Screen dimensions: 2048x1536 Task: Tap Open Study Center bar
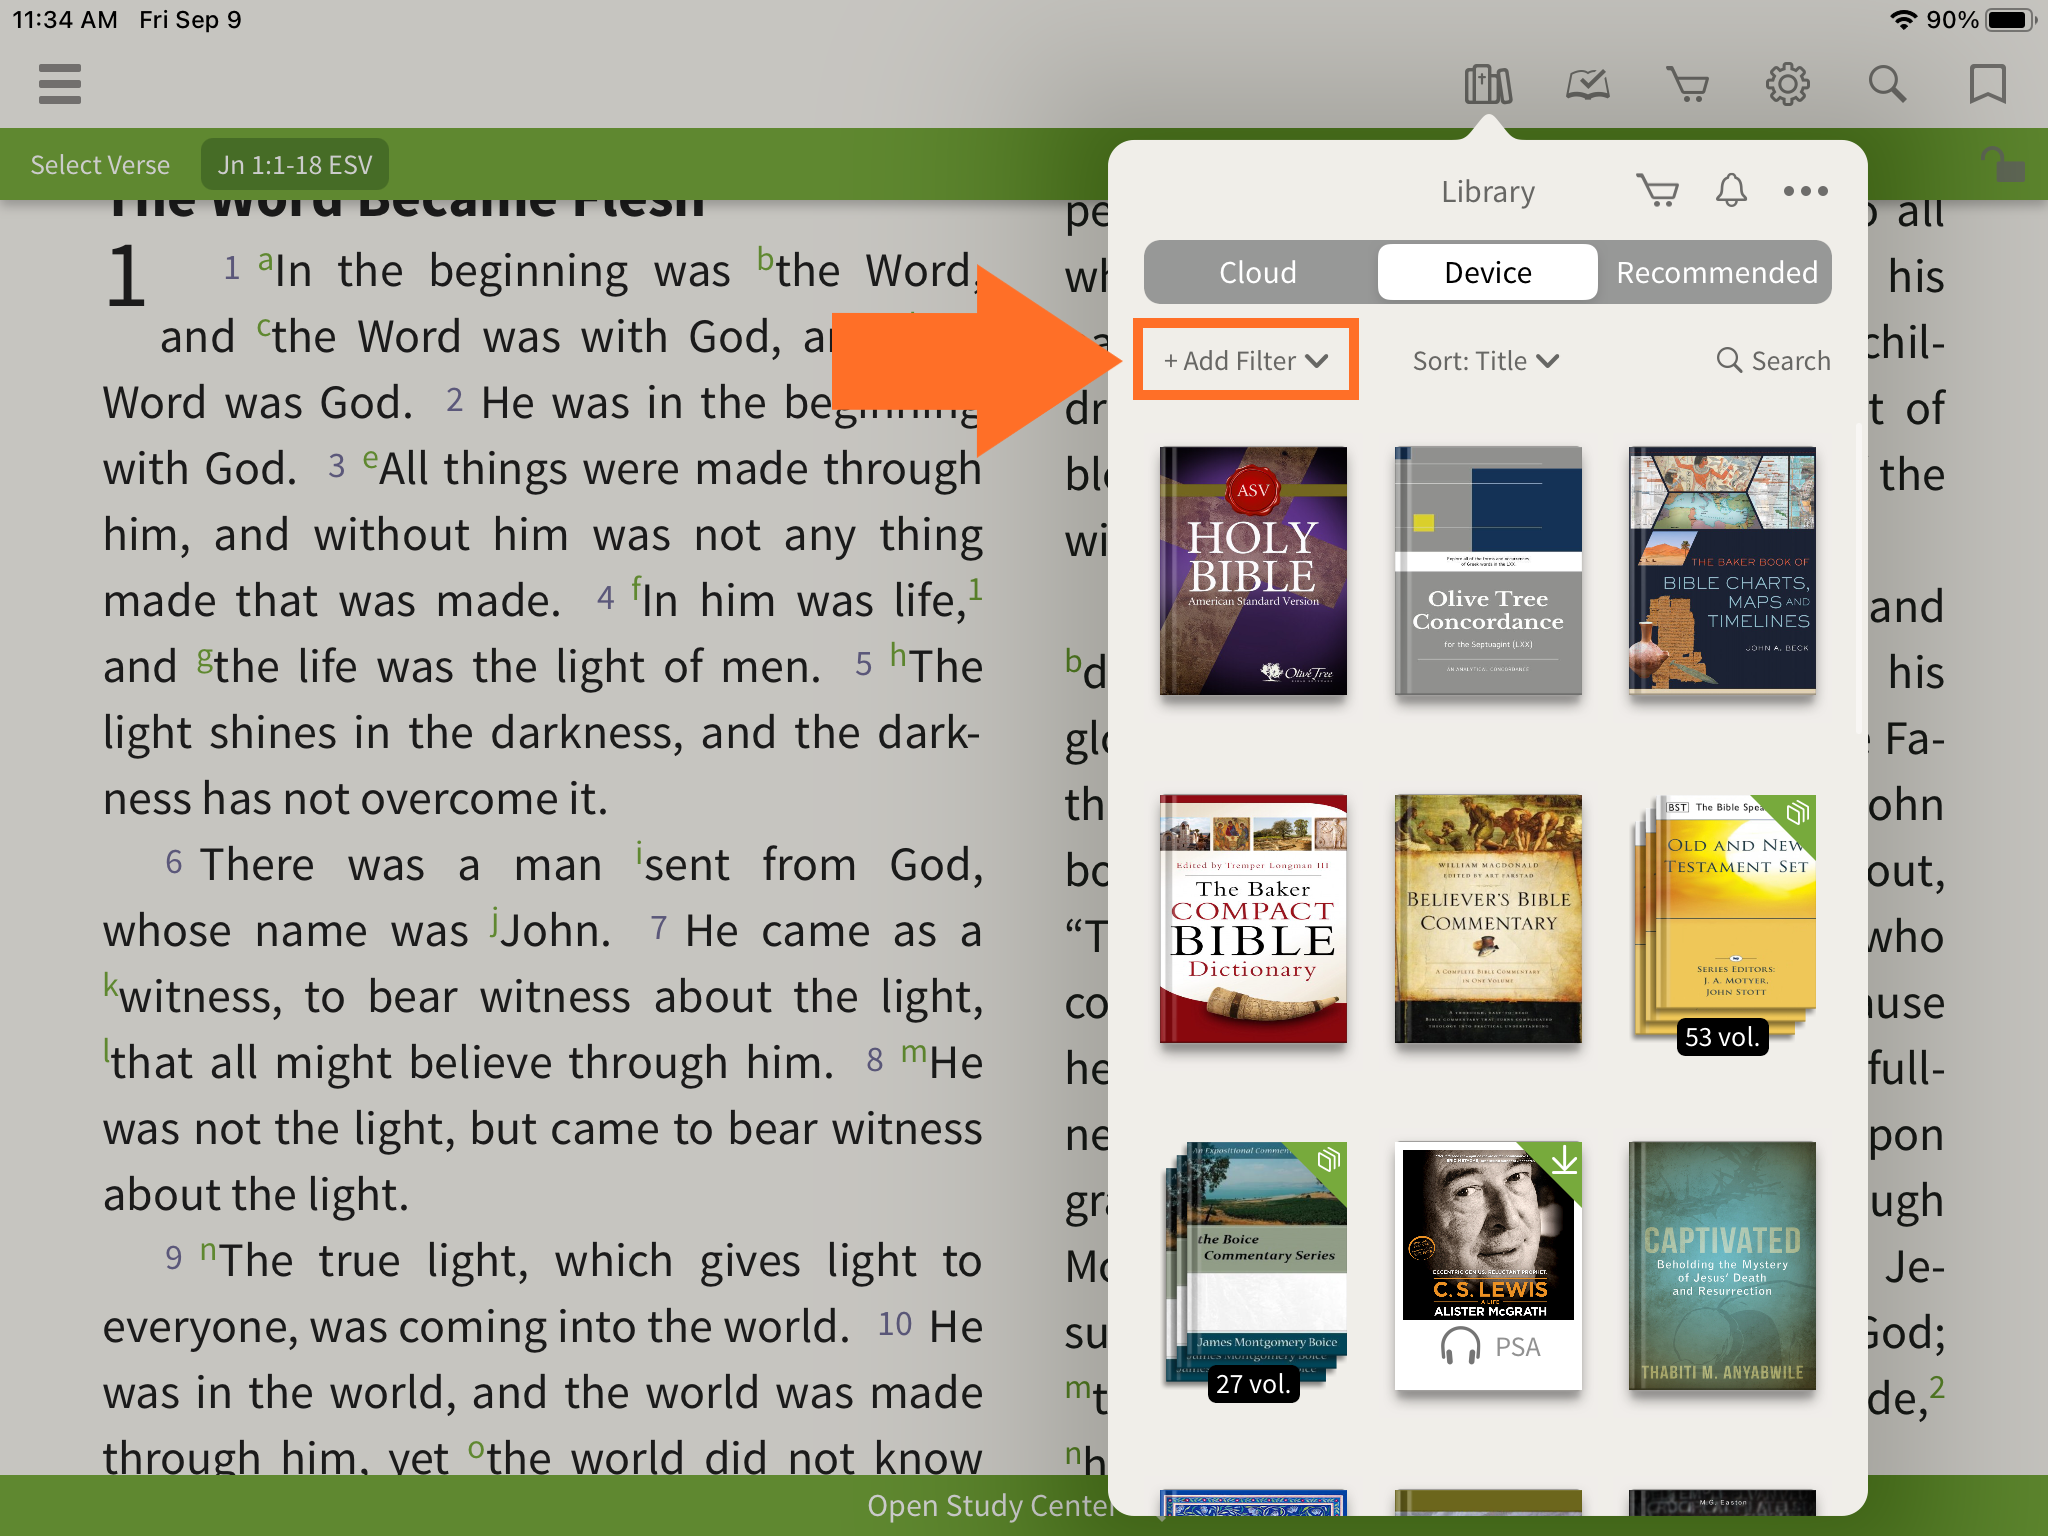[x=990, y=1505]
